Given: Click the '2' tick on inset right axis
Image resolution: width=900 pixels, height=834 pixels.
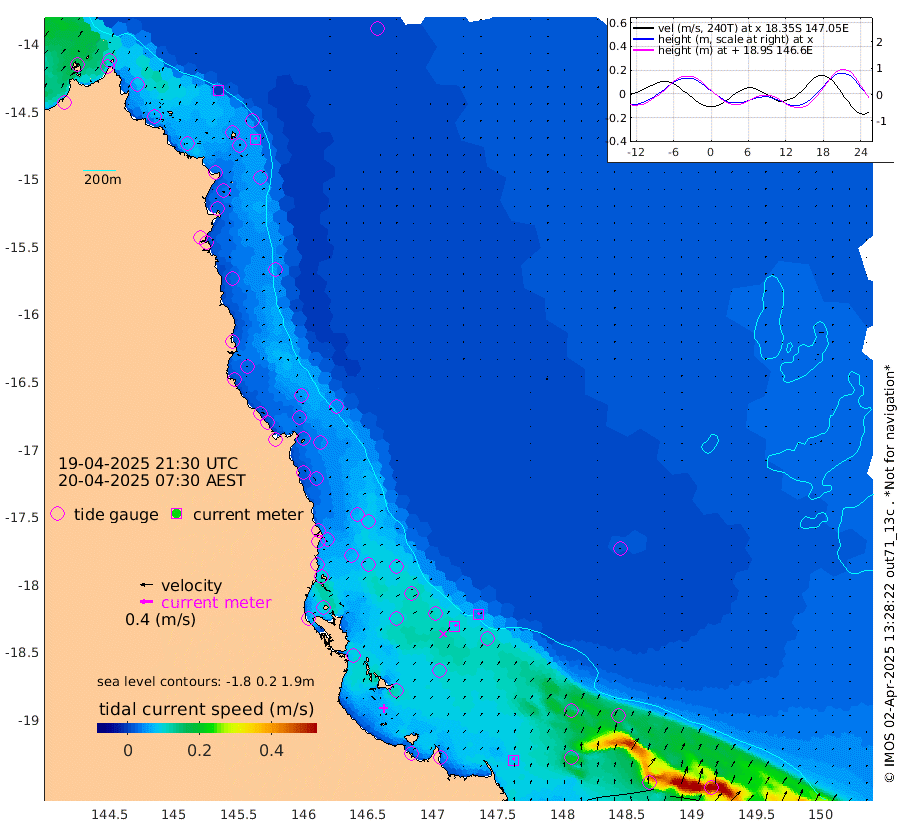Looking at the screenshot, I should (879, 42).
